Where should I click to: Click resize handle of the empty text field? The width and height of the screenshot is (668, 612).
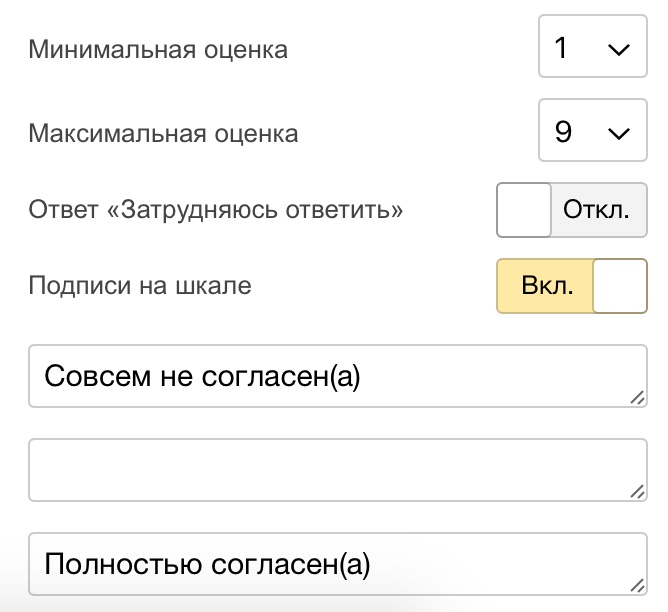(638, 491)
